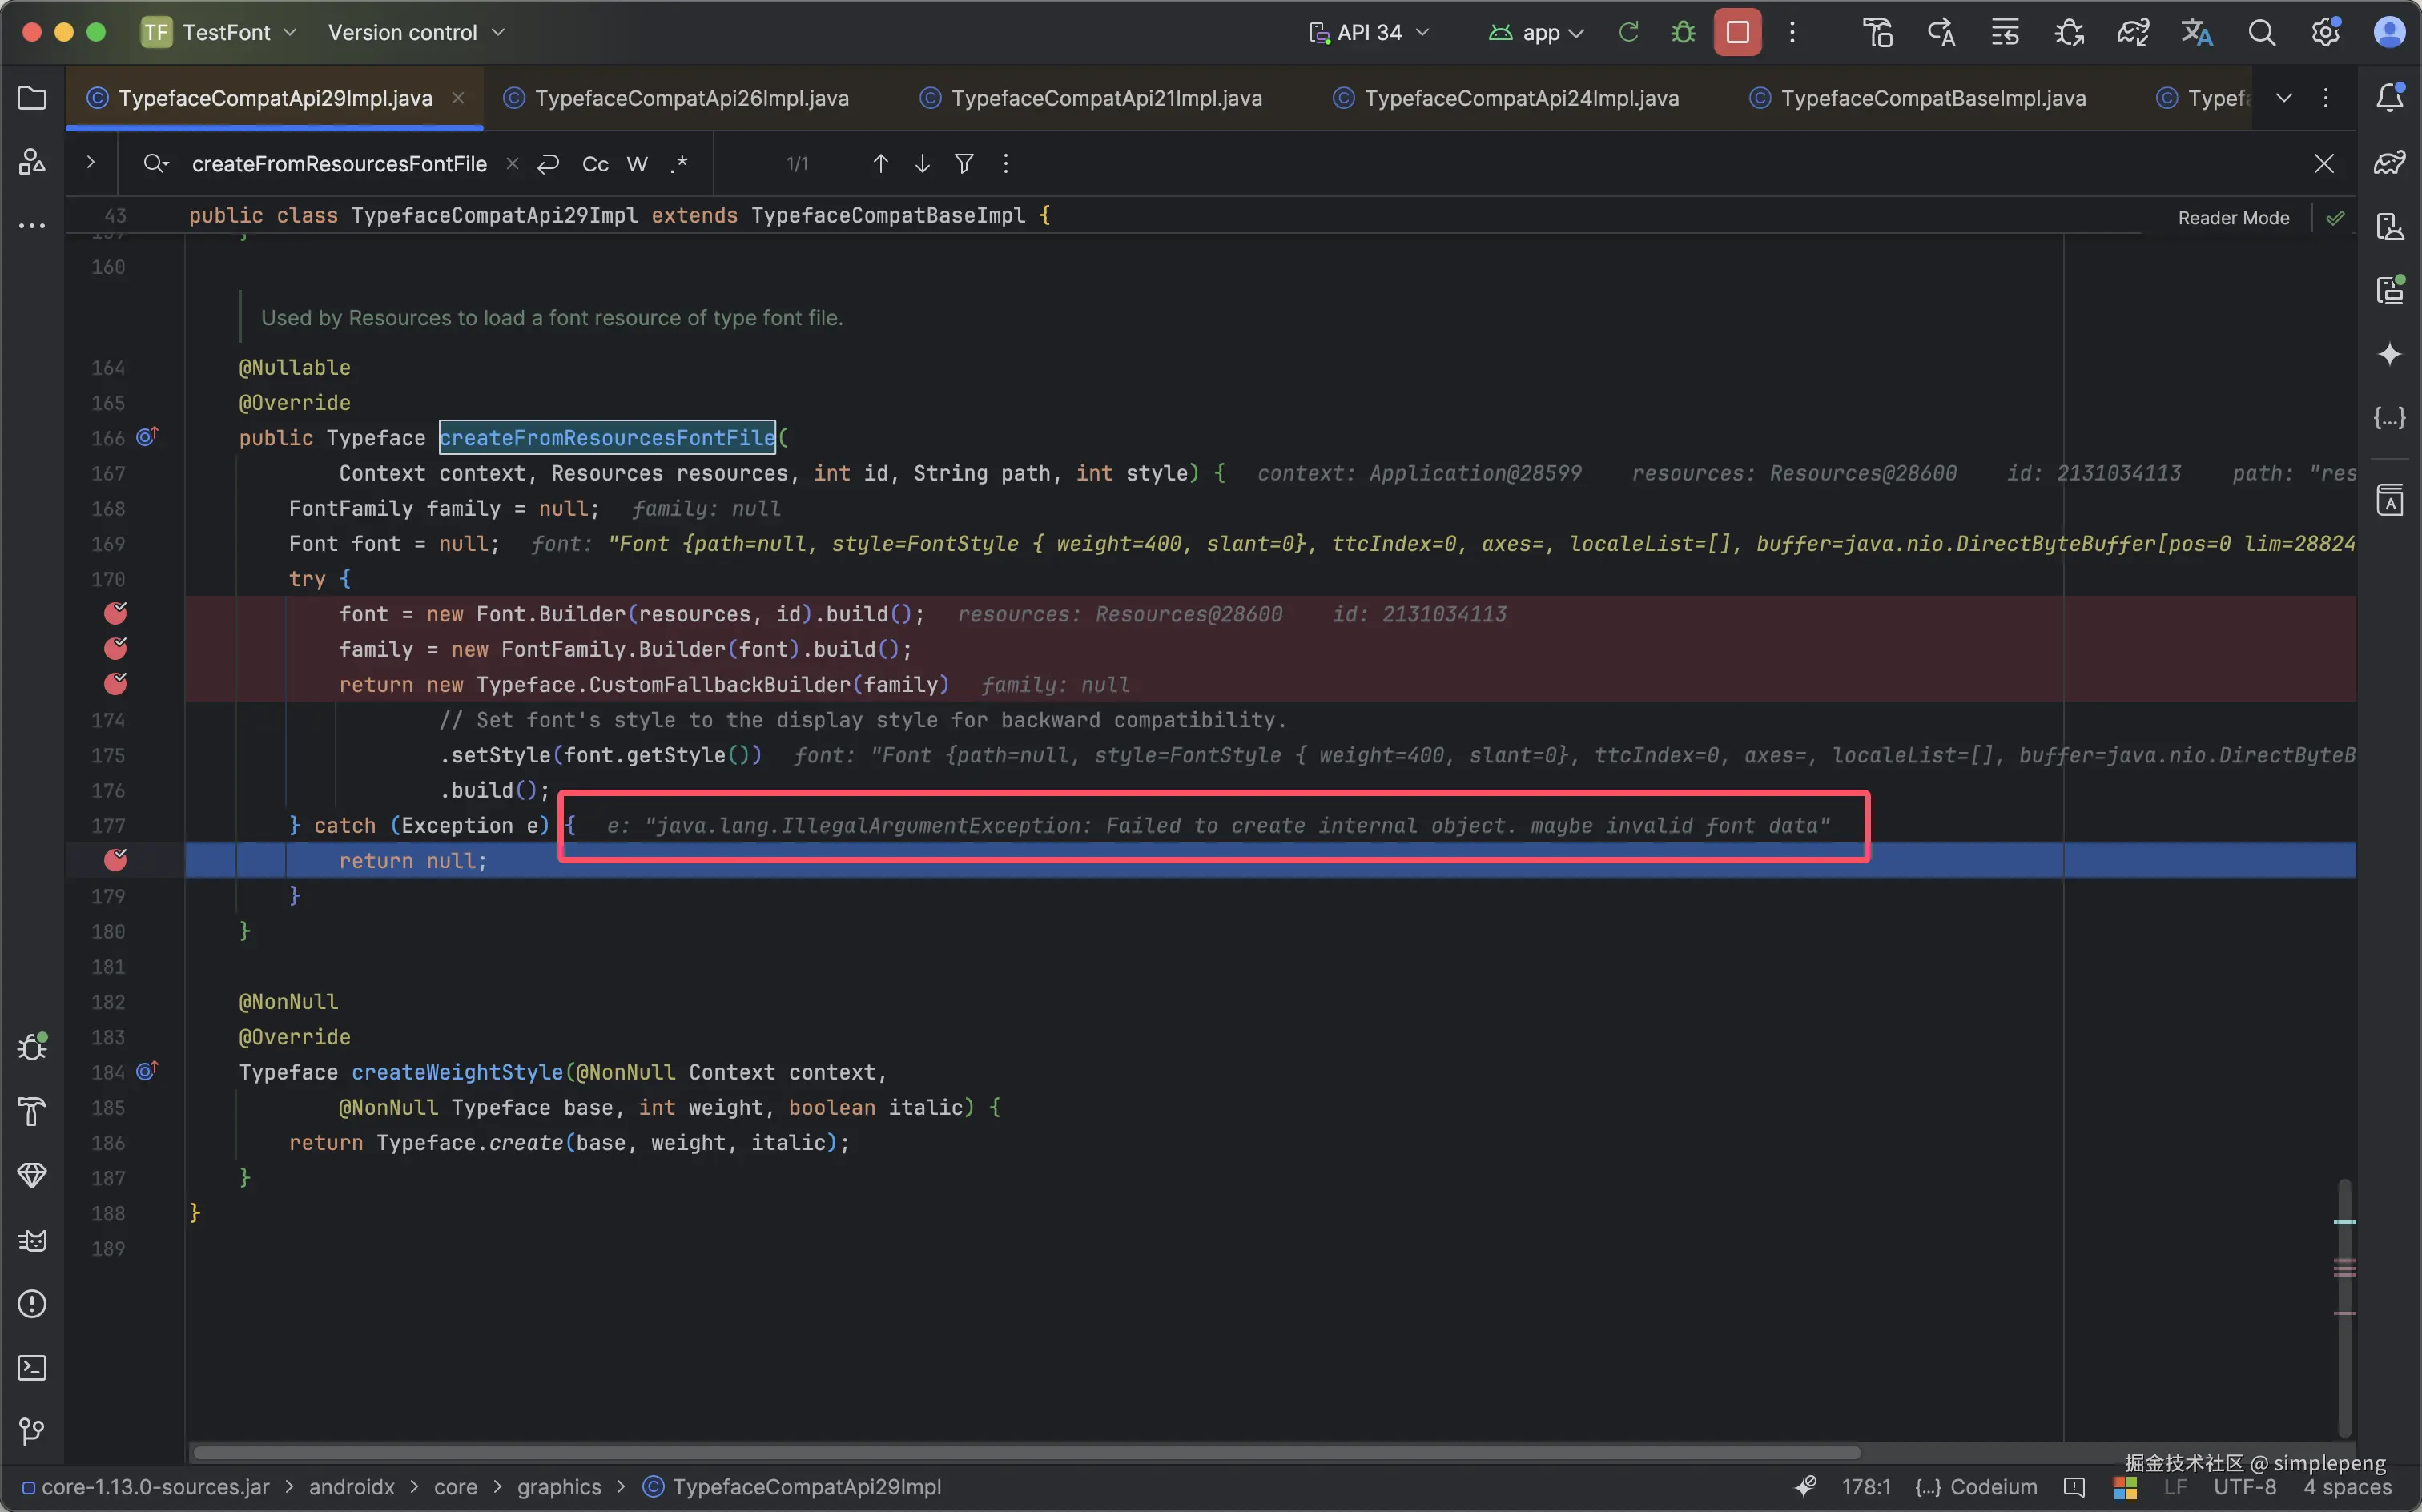The image size is (2422, 1512).
Task: Click the Stop app red button
Action: click(x=1737, y=32)
